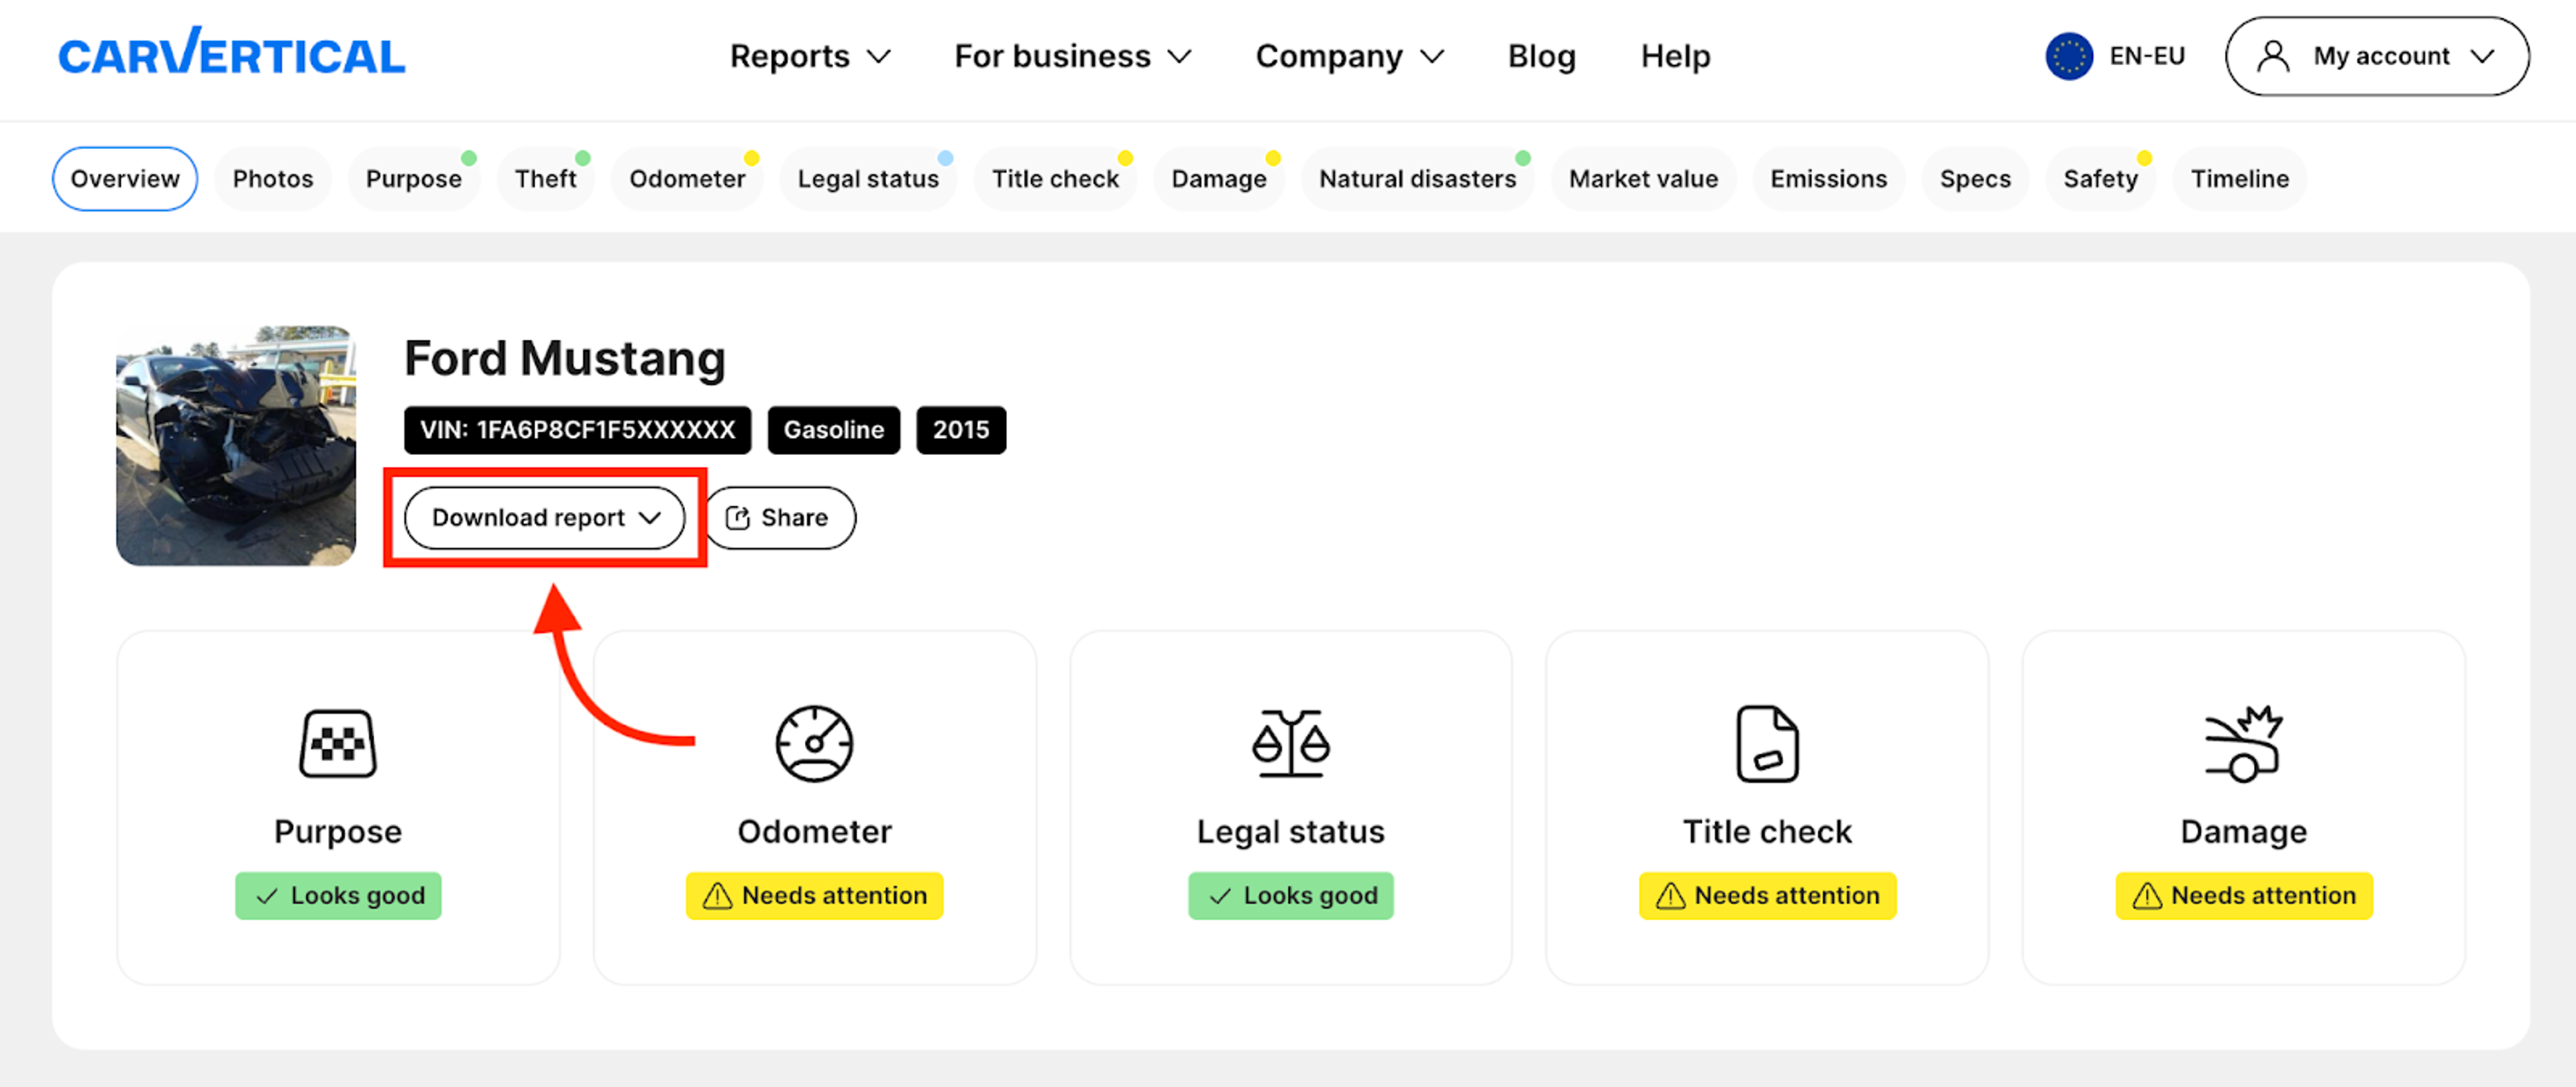This screenshot has width=2576, height=1087.
Task: Click the user profile icon in My account
Action: pos(2273,56)
